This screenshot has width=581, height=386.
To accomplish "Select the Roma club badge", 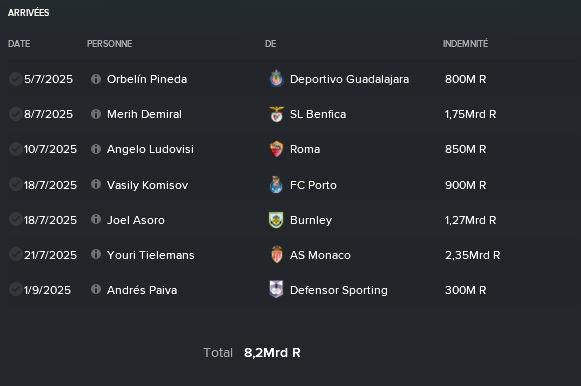I will (x=276, y=149).
